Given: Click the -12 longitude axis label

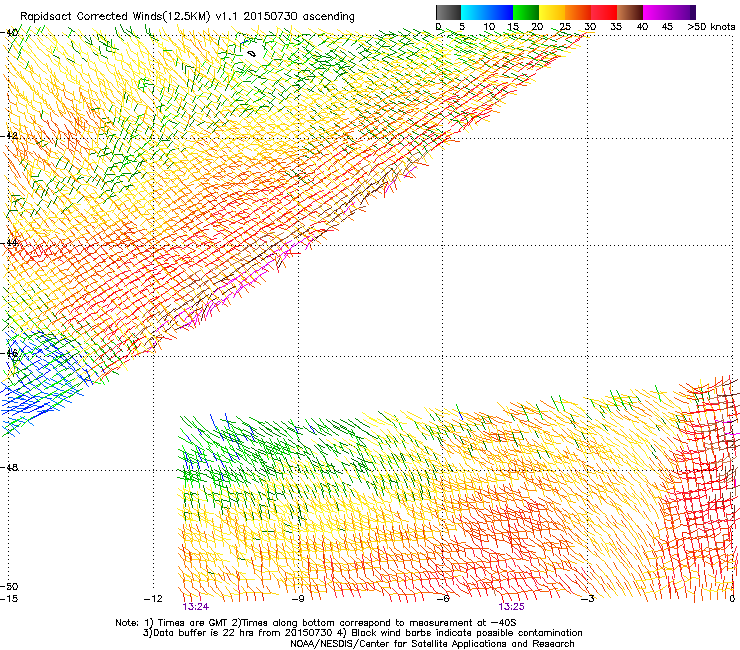Looking at the screenshot, I should tap(153, 599).
